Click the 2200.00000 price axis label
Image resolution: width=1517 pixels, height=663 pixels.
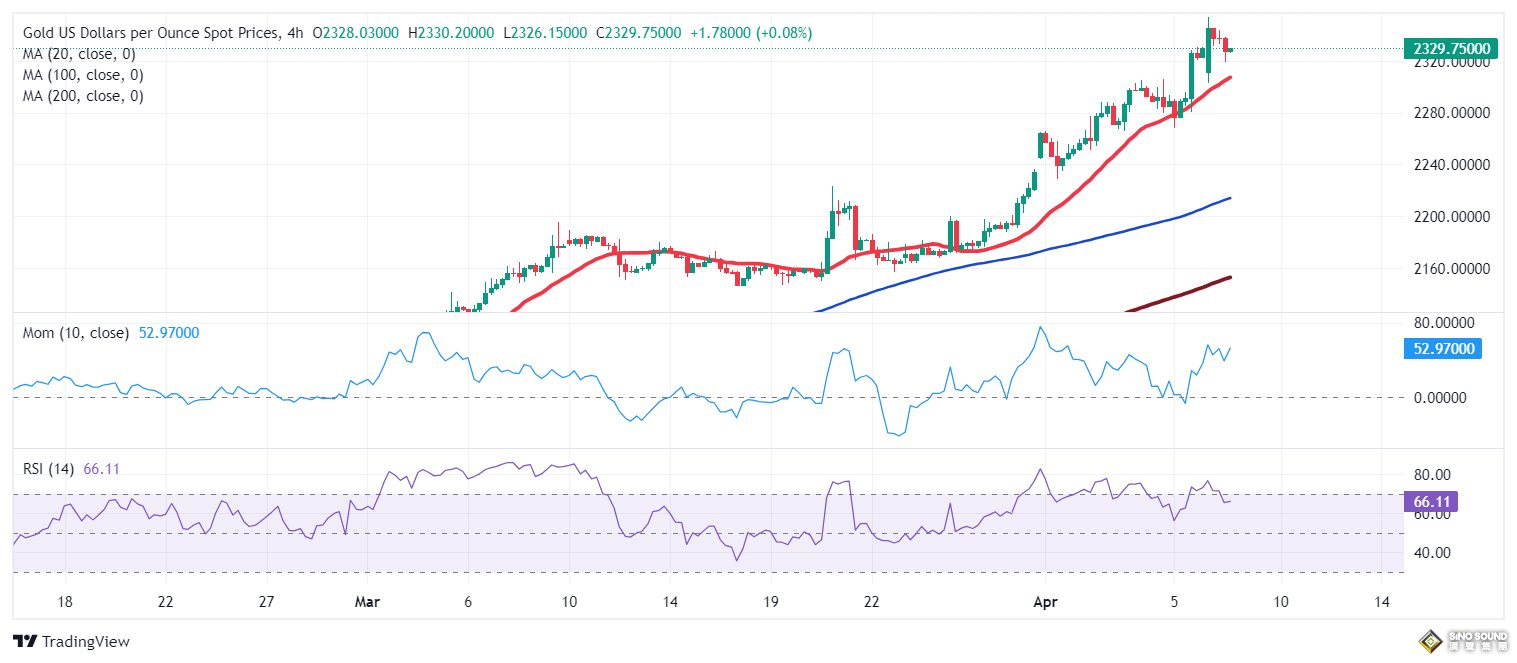tap(1443, 217)
